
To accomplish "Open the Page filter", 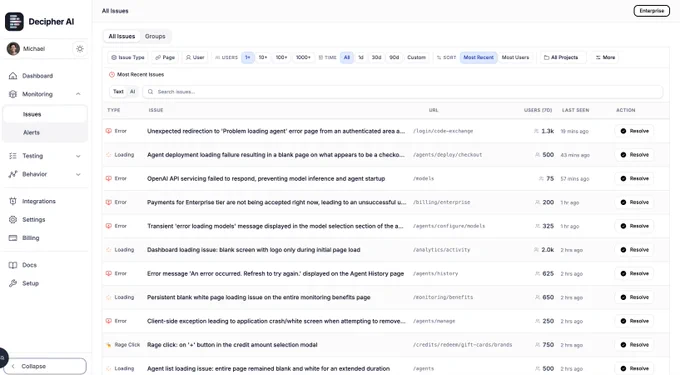I will point(165,57).
